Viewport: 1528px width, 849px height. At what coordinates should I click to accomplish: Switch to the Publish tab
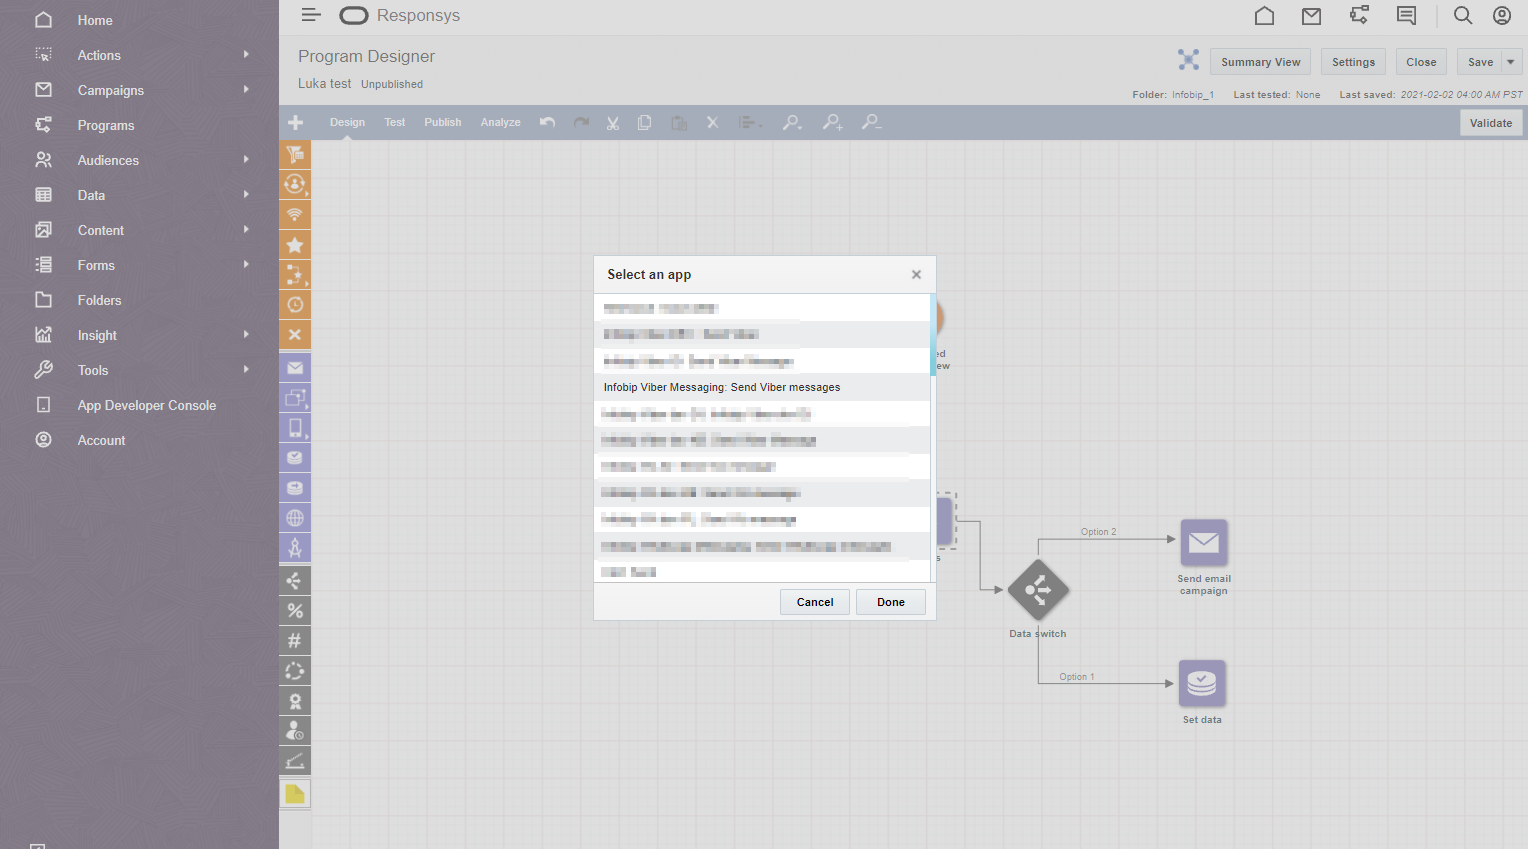(442, 122)
